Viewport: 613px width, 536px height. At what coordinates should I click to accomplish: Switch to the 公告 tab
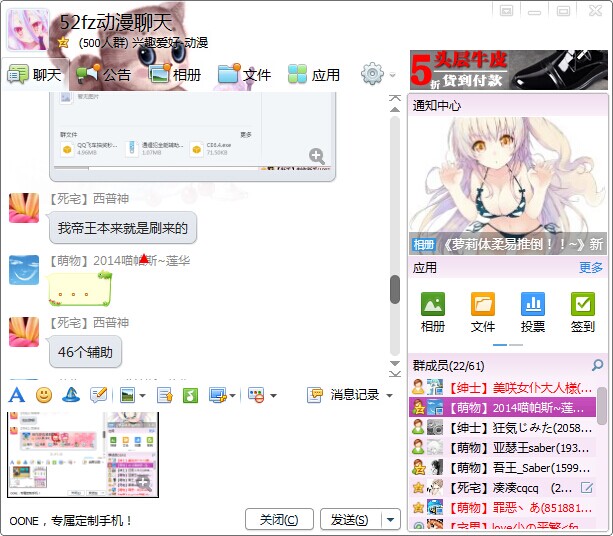click(104, 74)
